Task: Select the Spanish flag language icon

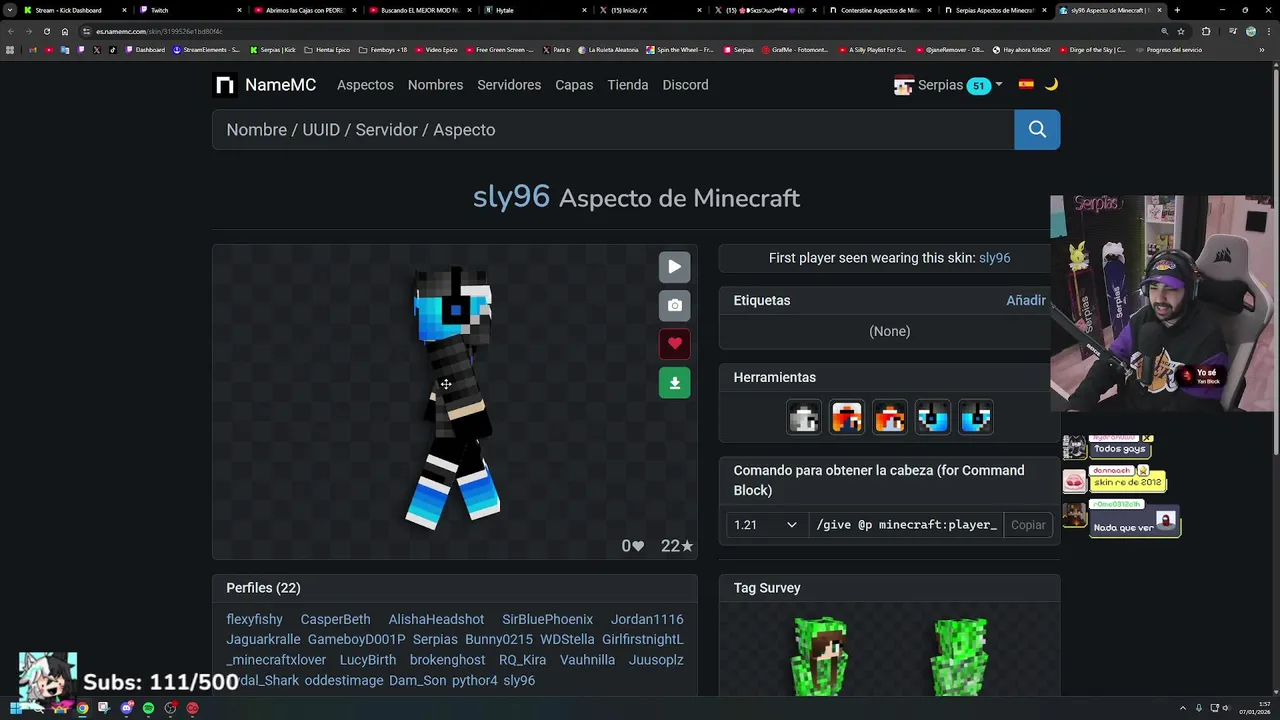Action: point(1026,85)
